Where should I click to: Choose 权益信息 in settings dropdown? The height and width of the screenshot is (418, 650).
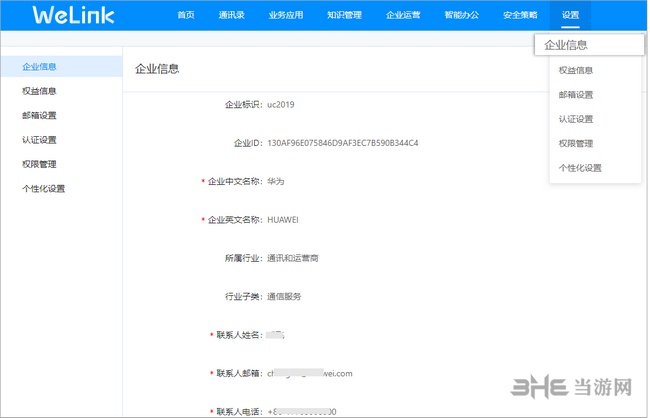(x=576, y=70)
